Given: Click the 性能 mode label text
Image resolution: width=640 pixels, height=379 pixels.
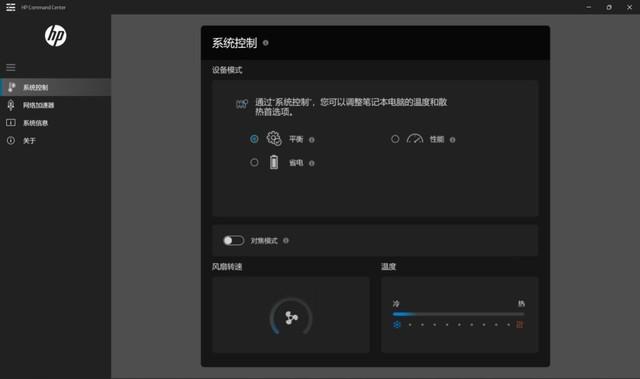Looking at the screenshot, I should pos(437,140).
